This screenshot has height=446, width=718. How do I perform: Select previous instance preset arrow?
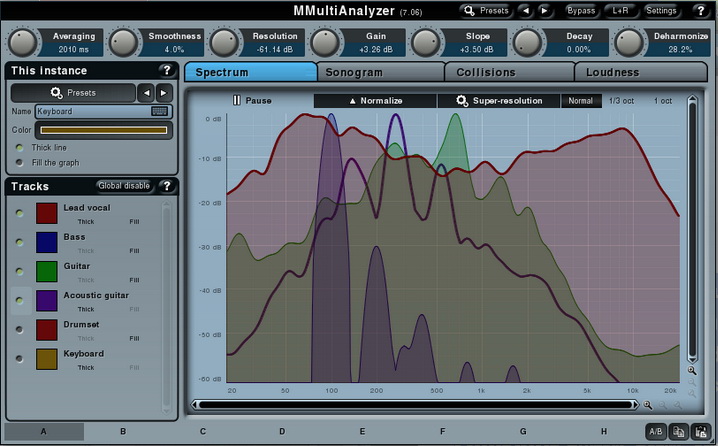tap(146, 93)
